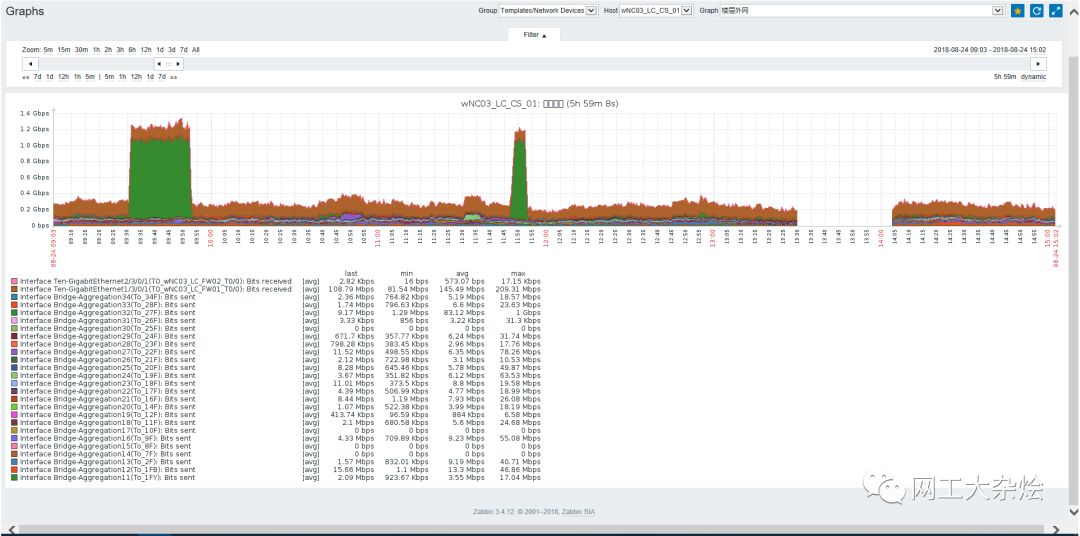Click the timeline left arrow button
The height and width of the screenshot is (536, 1080).
30,63
